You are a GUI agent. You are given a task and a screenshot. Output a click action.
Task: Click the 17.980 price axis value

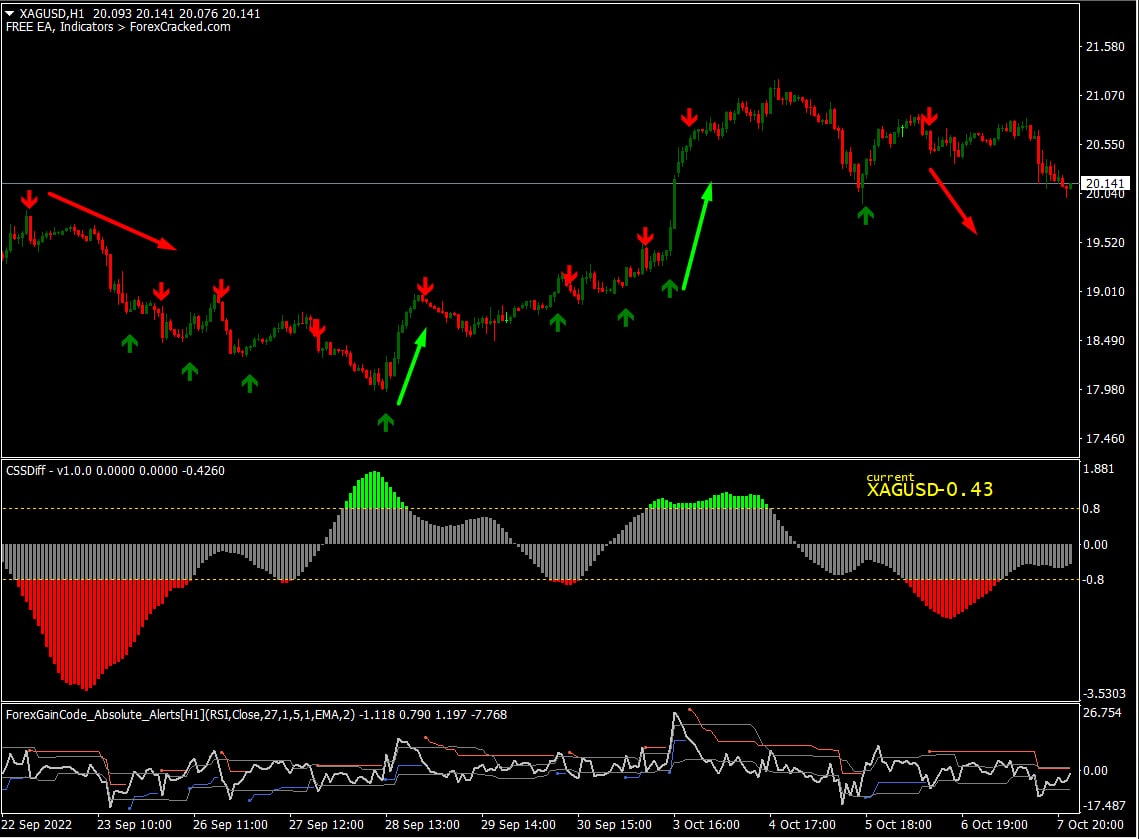coord(1105,390)
